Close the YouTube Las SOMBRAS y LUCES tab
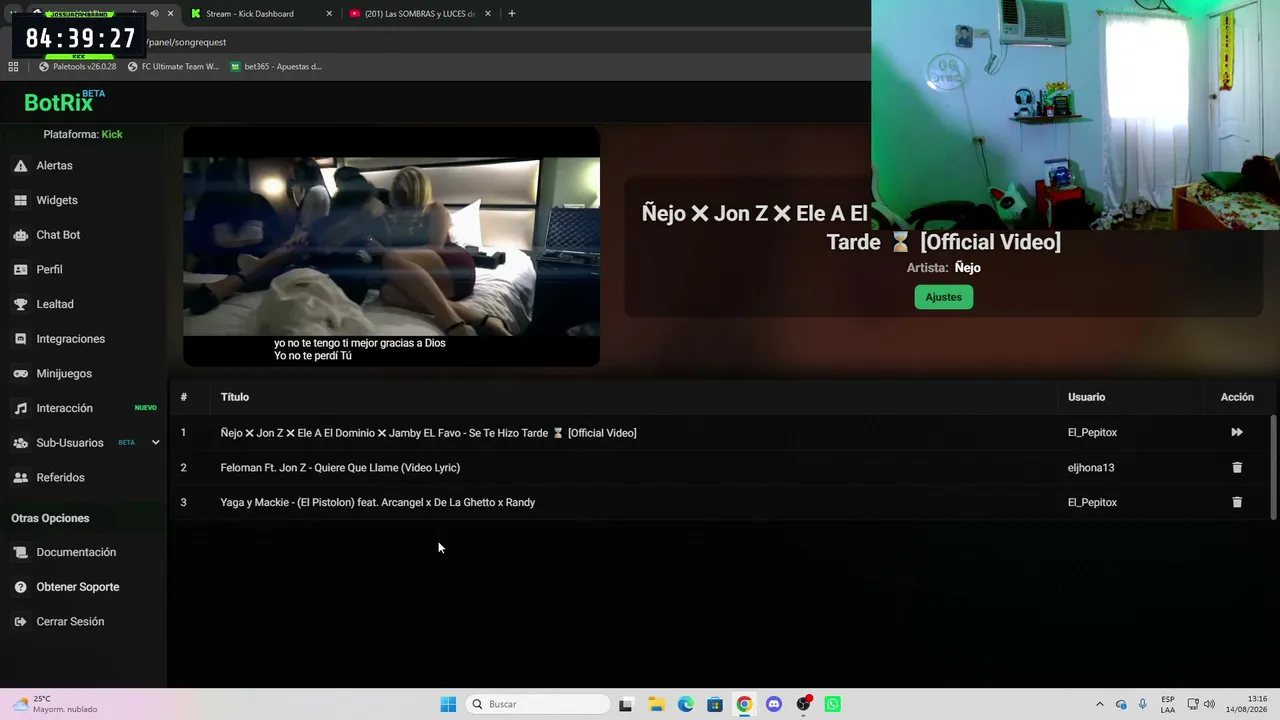Image resolution: width=1280 pixels, height=720 pixels. [x=488, y=14]
